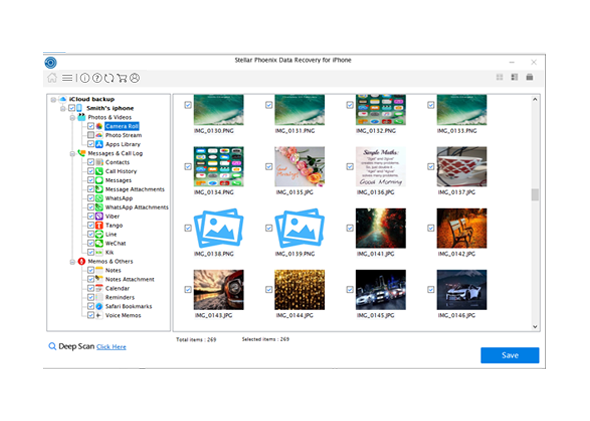The image size is (590, 421).
Task: Click the Calendar icon in tree
Action: [99, 288]
